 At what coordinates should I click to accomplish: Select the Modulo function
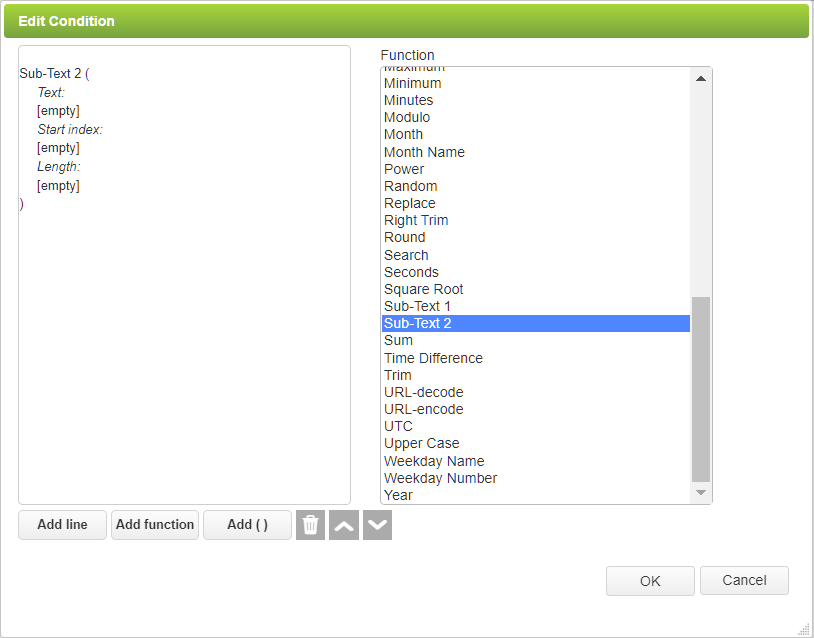536,117
